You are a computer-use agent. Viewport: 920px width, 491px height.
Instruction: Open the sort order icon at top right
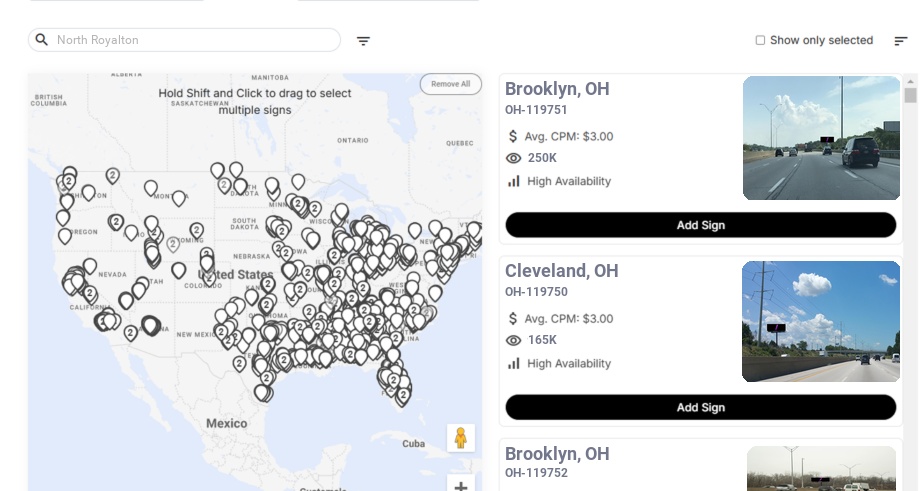coord(900,41)
